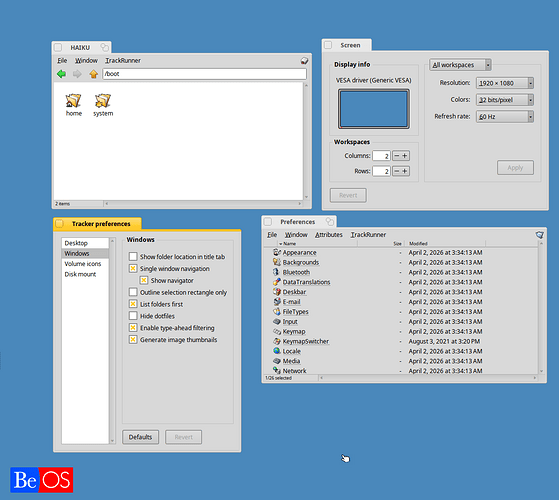The image size is (559, 500).
Task: Increase workspace Columns with plus button
Action: tap(405, 156)
